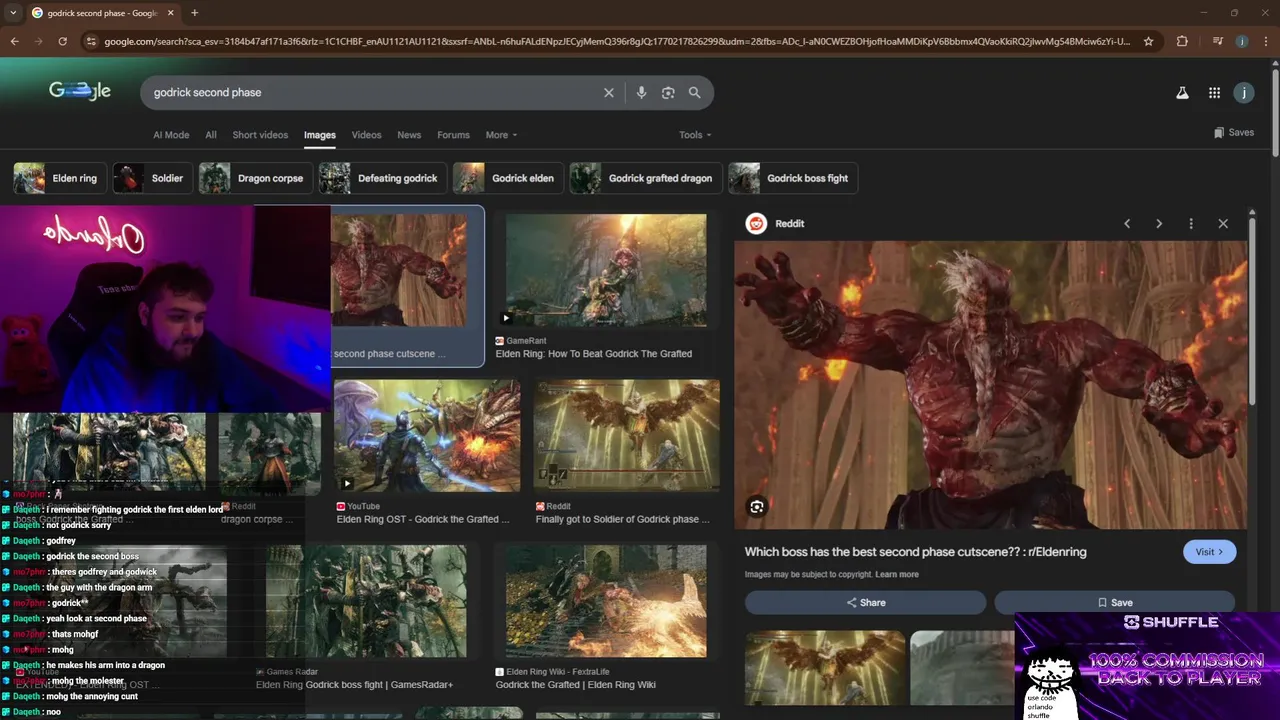Open Chrome profile icon in toolbar
The height and width of the screenshot is (720, 1280).
(x=1241, y=41)
